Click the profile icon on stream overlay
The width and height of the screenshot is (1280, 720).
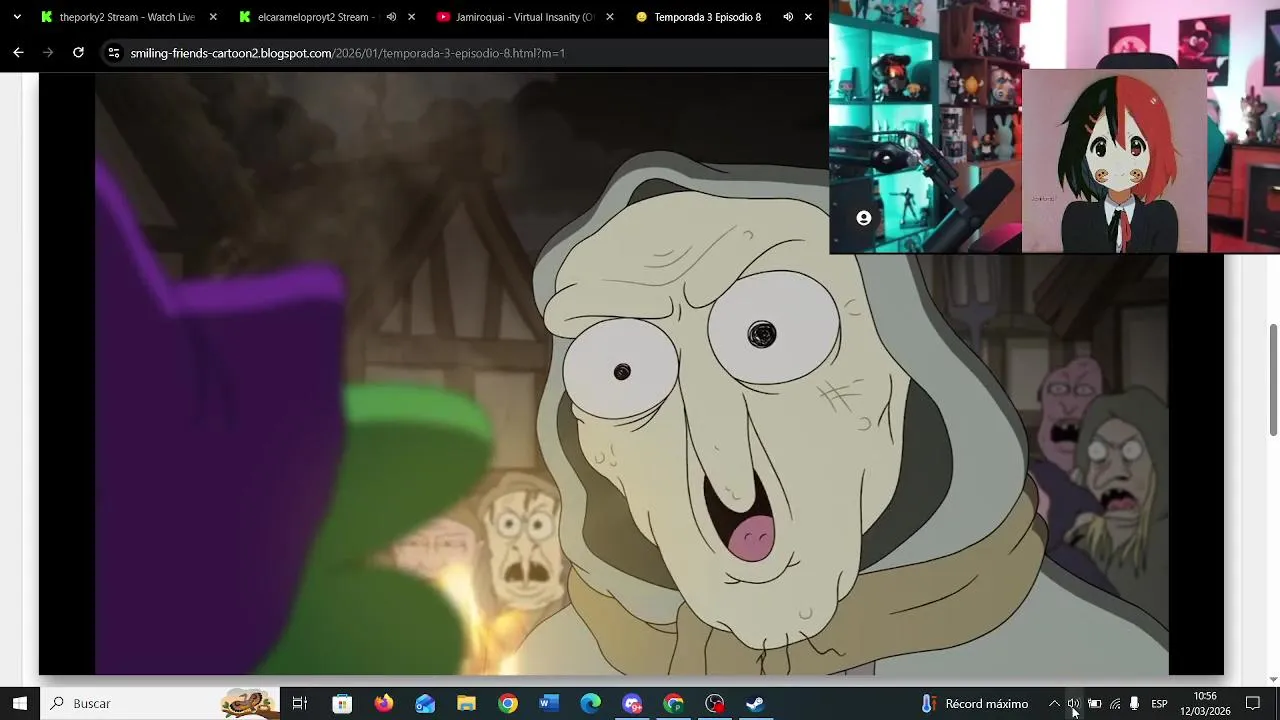pos(864,218)
